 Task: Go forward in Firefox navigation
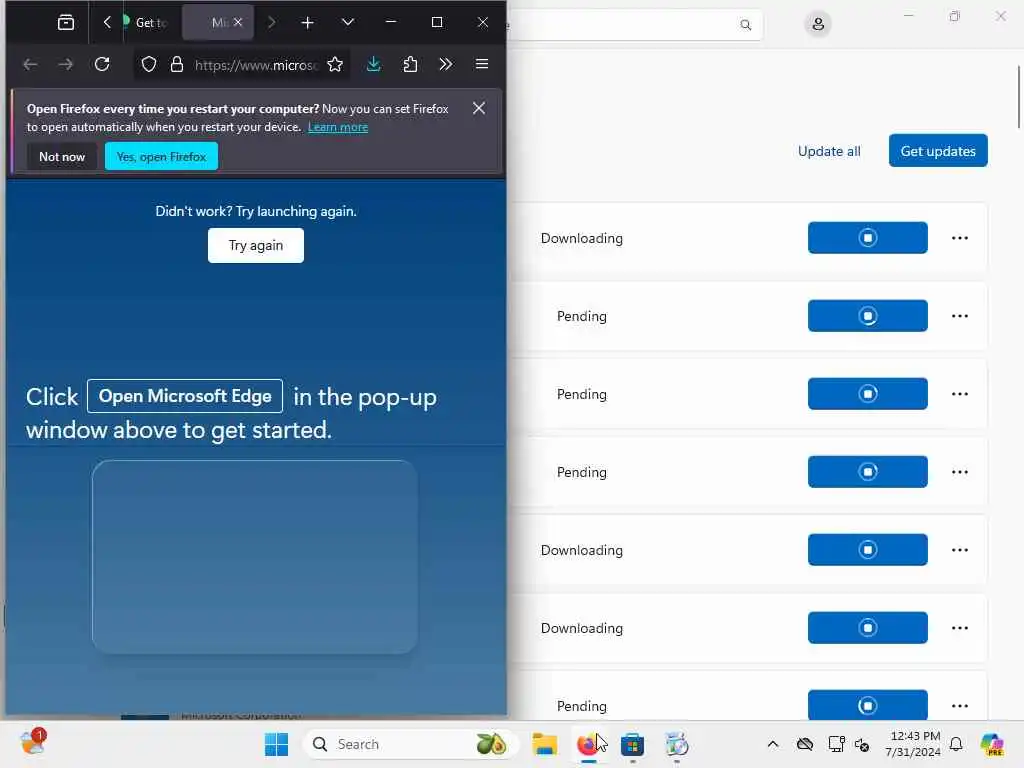click(65, 64)
